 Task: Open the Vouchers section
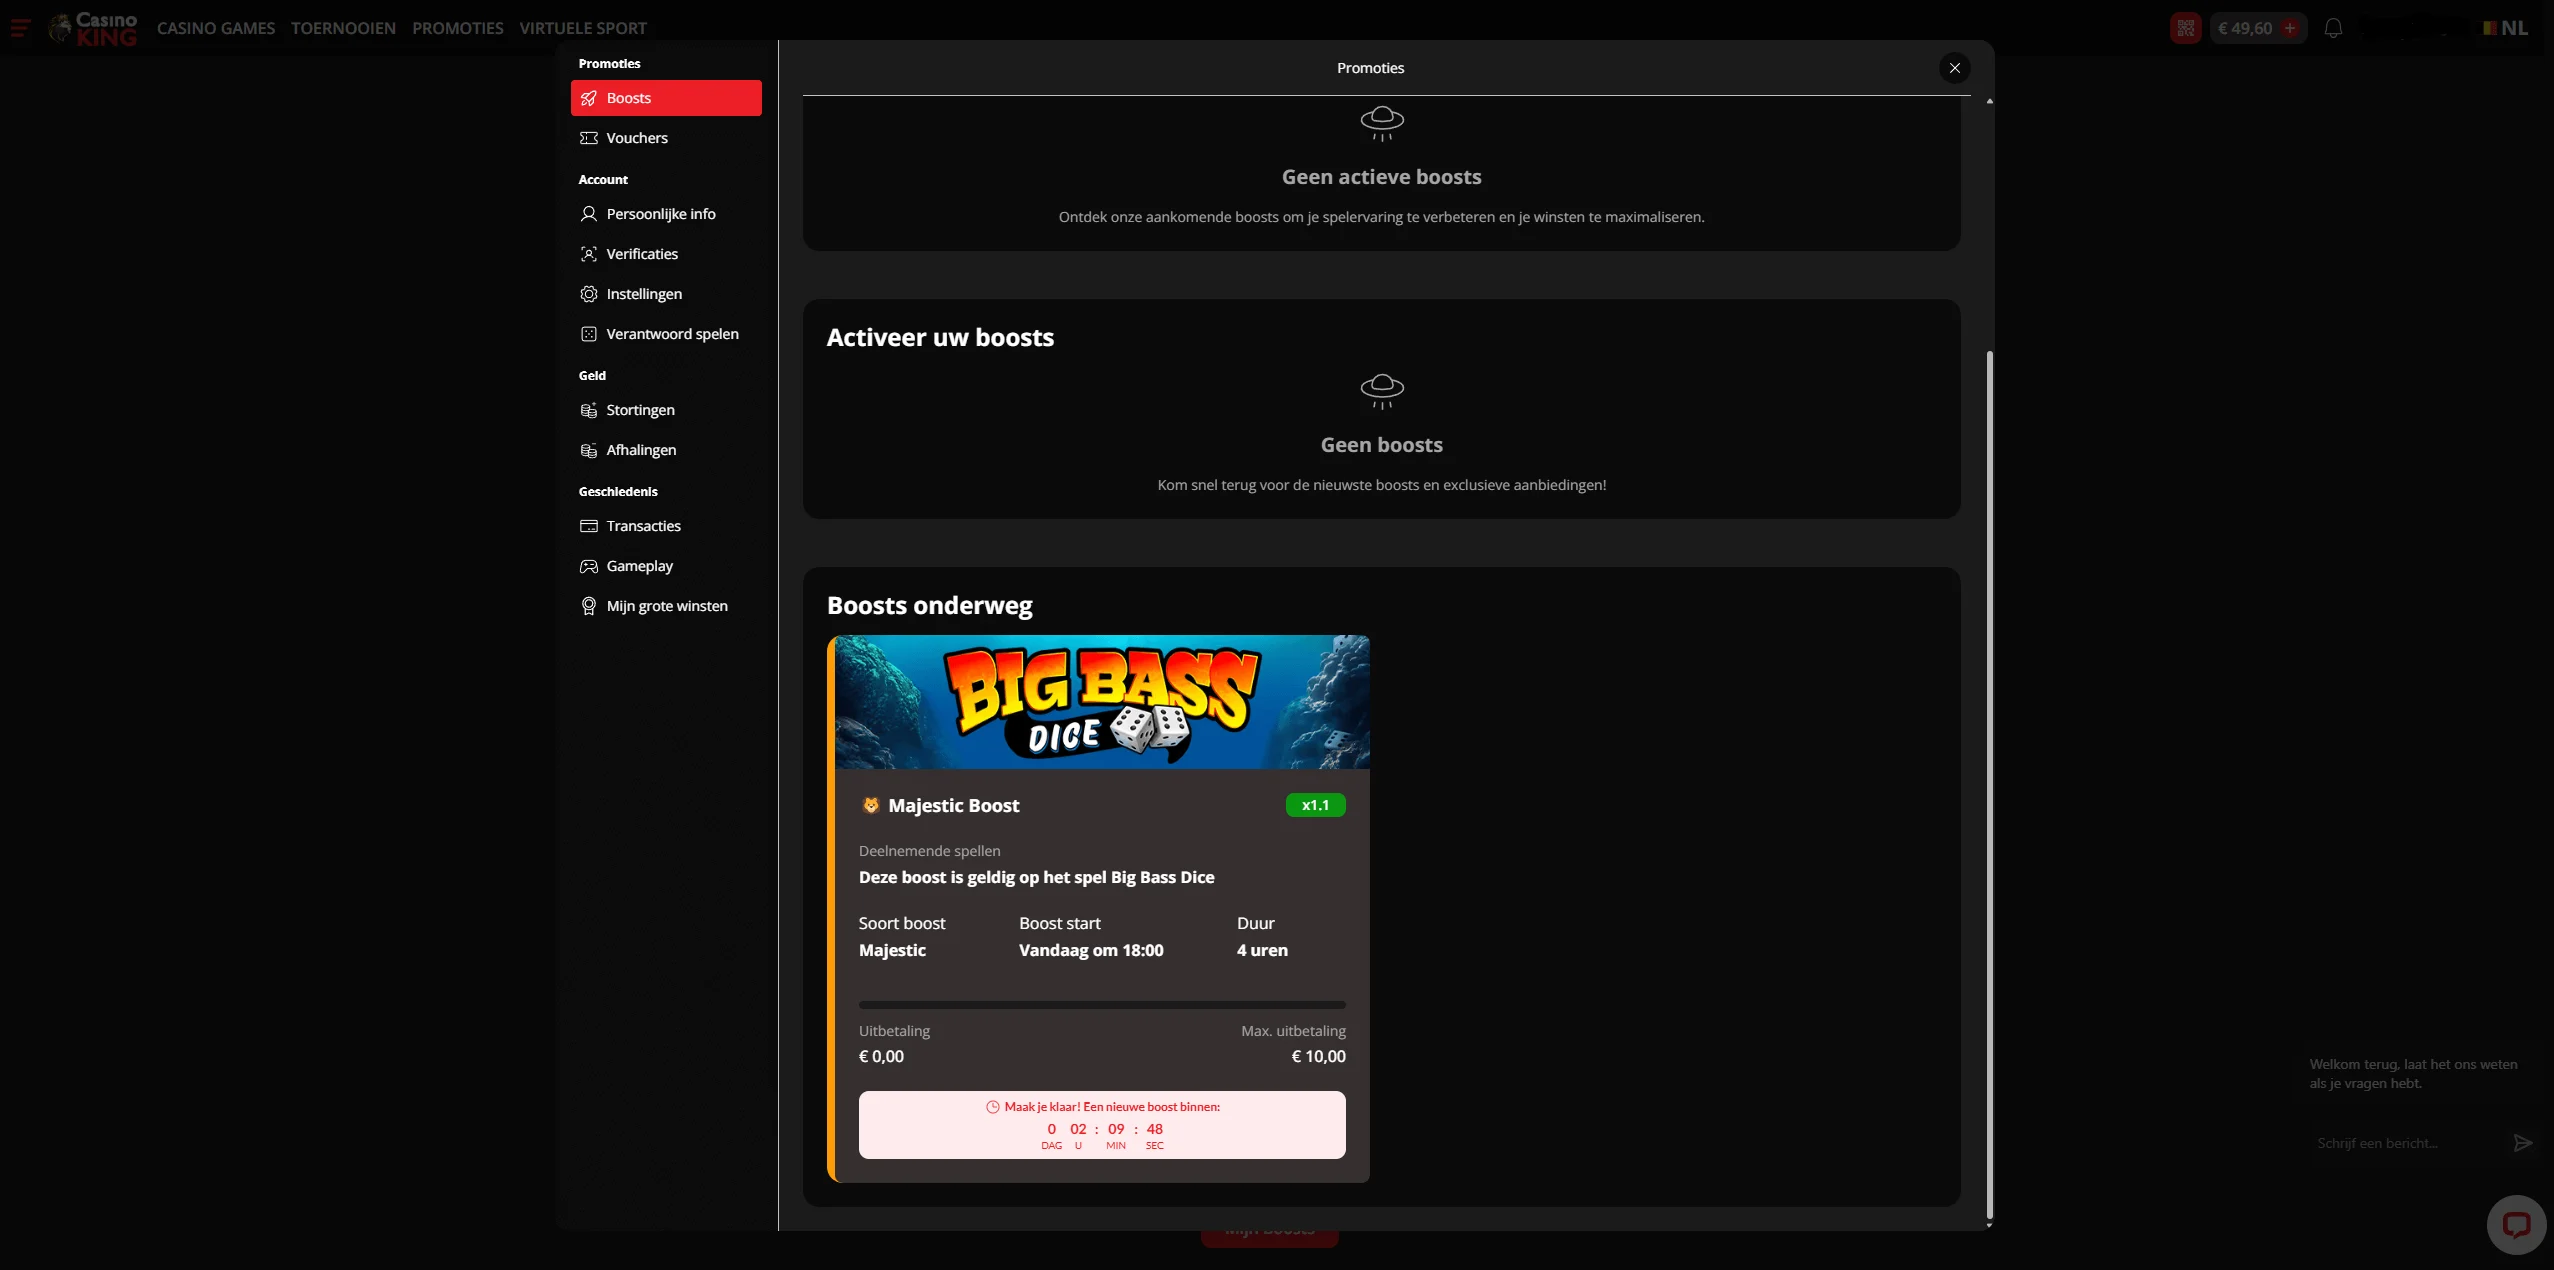(x=636, y=138)
